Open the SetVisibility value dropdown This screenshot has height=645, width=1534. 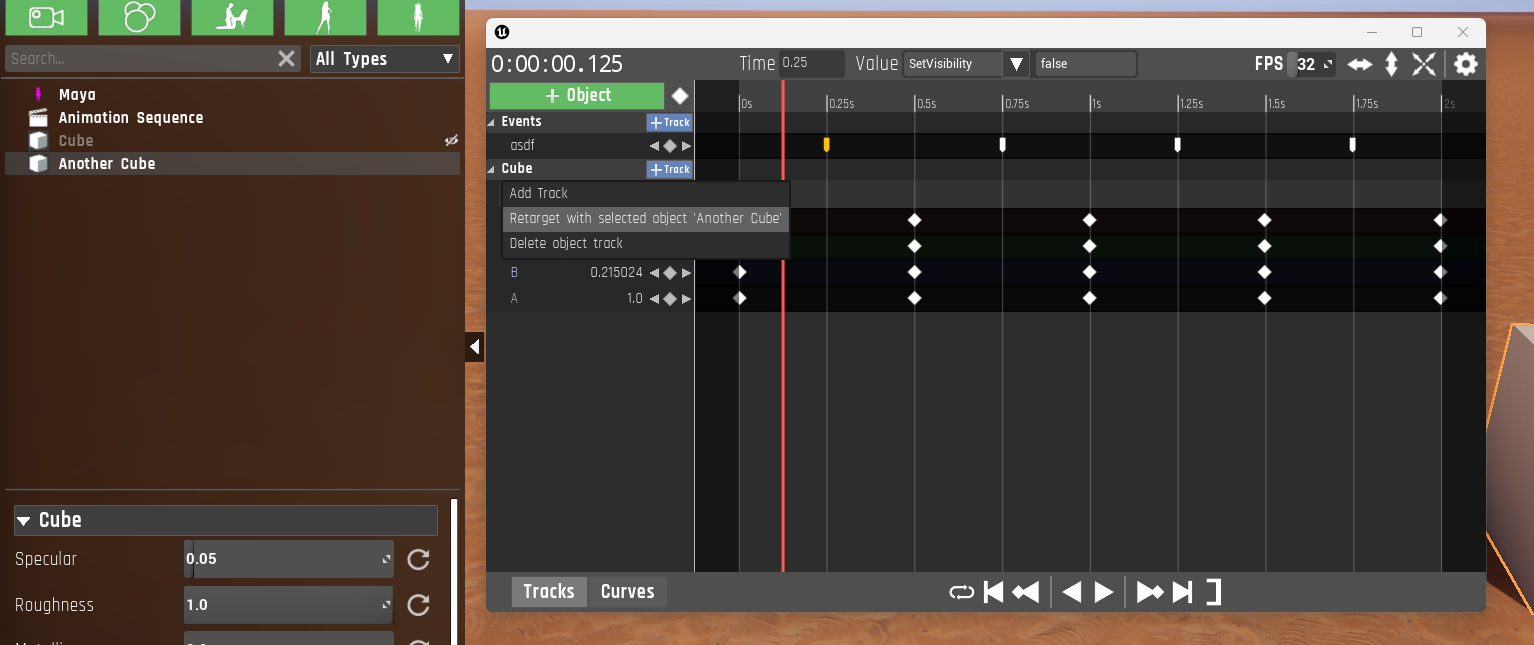click(x=1016, y=64)
